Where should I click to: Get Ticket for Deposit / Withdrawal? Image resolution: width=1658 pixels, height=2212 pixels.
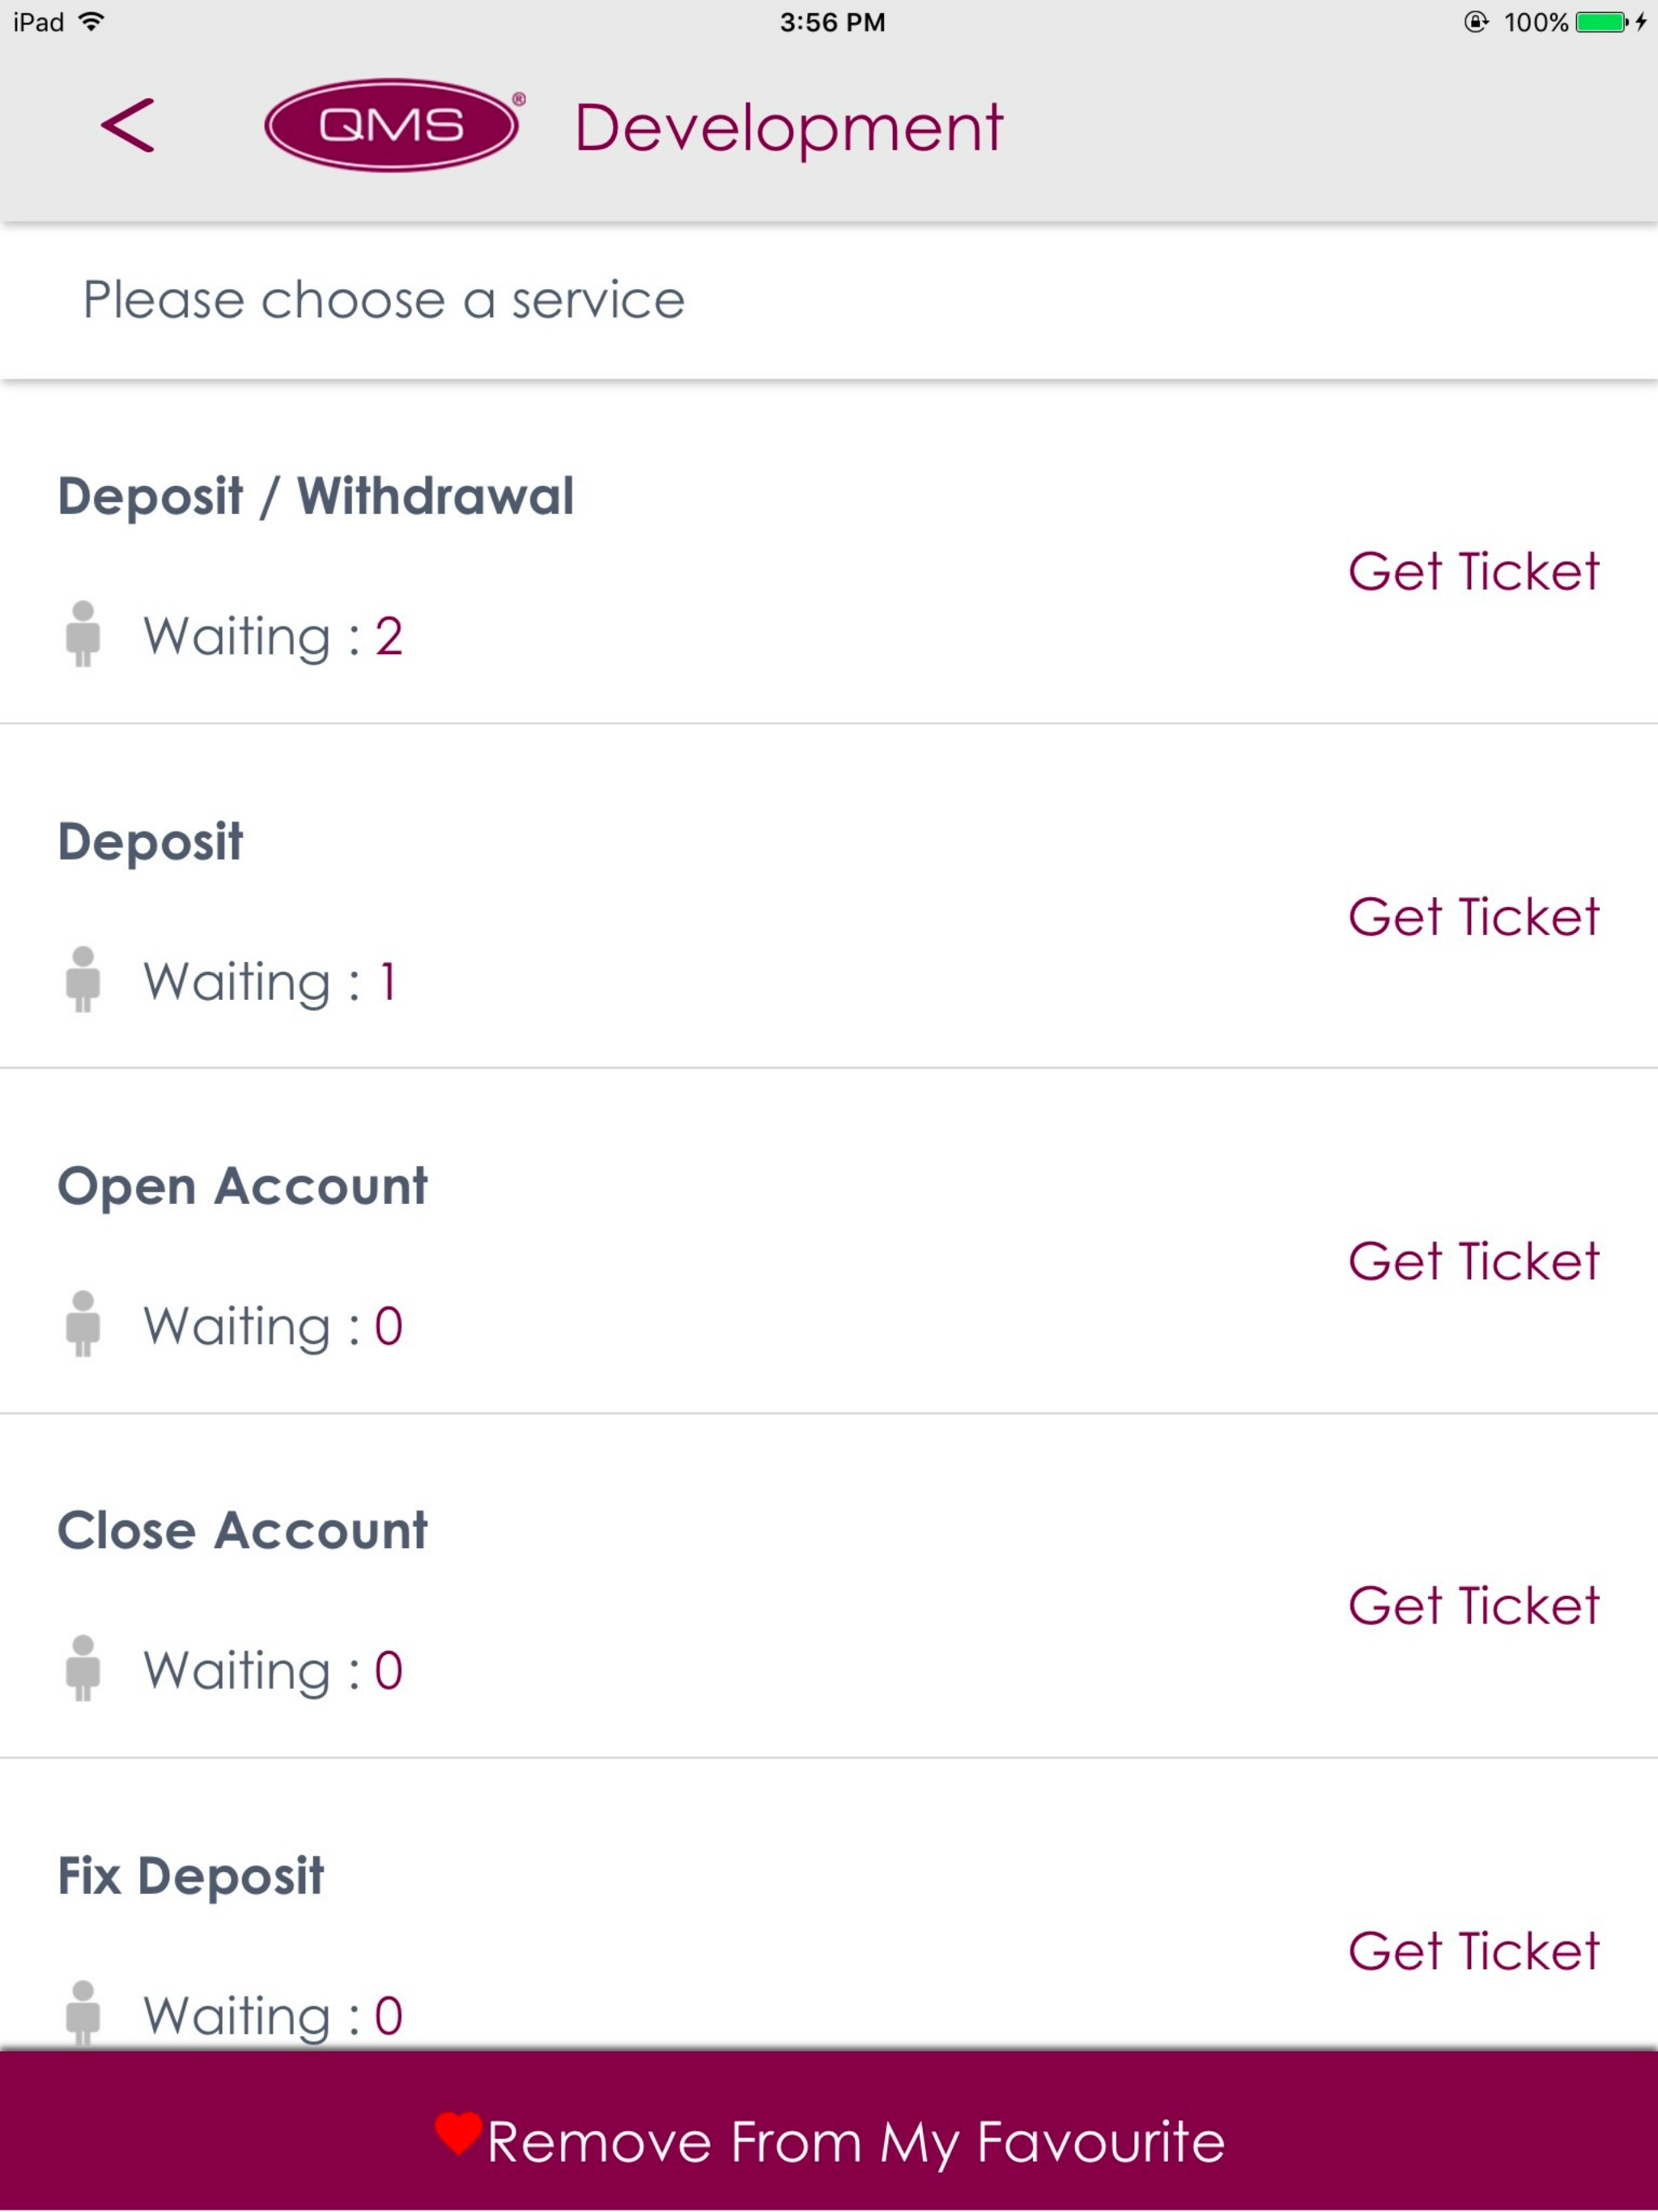1474,572
